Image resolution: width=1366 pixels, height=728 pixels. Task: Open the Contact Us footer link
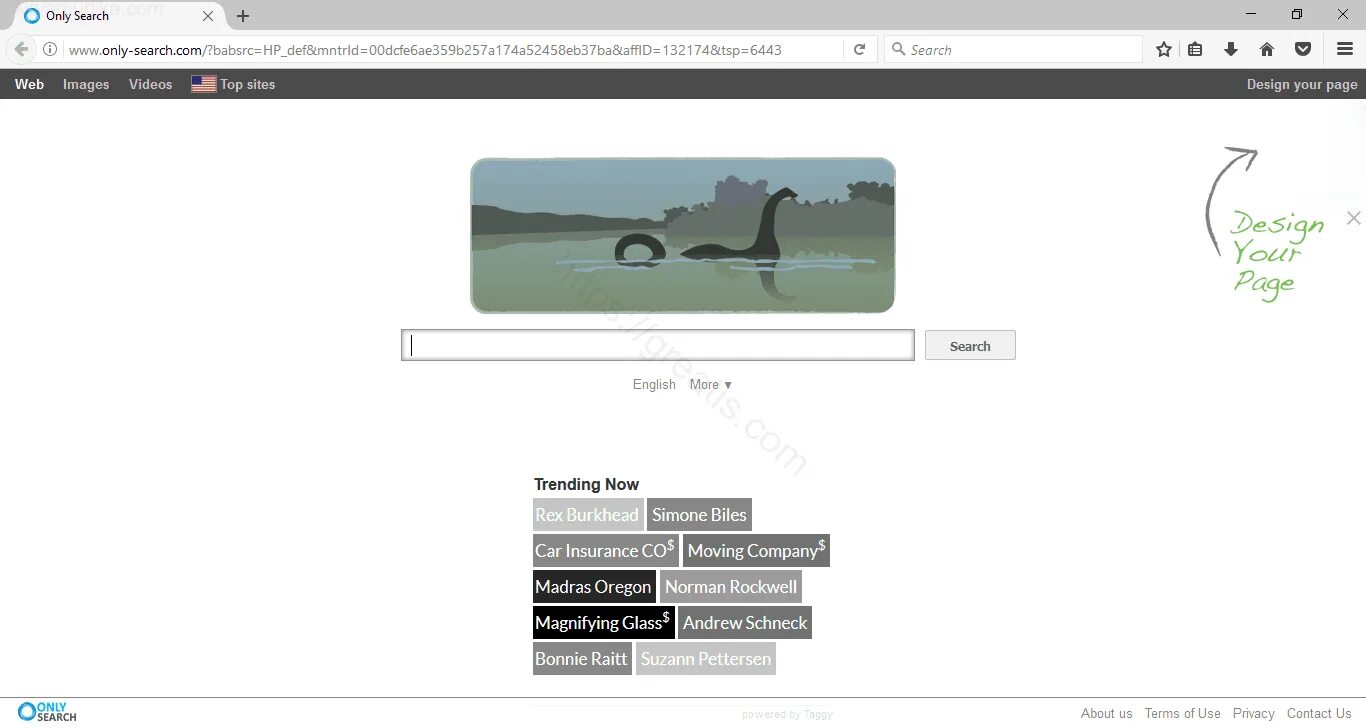1319,713
